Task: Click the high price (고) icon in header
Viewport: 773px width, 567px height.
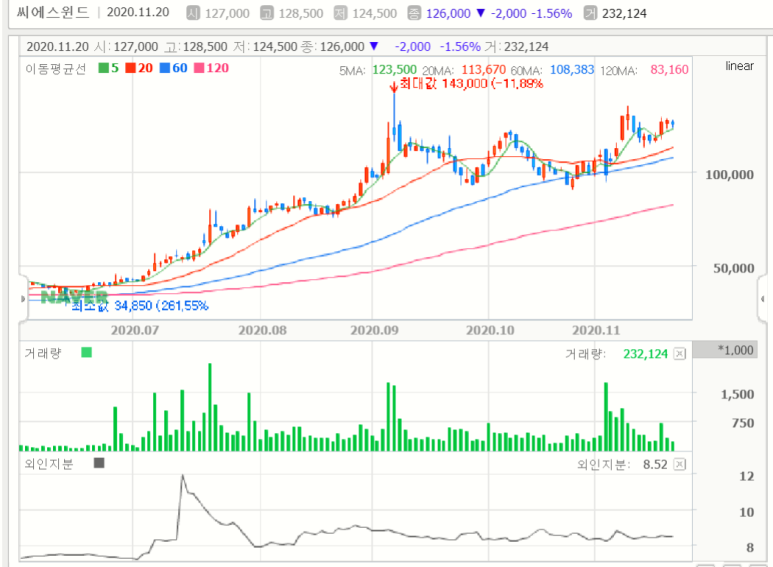Action: click(x=267, y=13)
